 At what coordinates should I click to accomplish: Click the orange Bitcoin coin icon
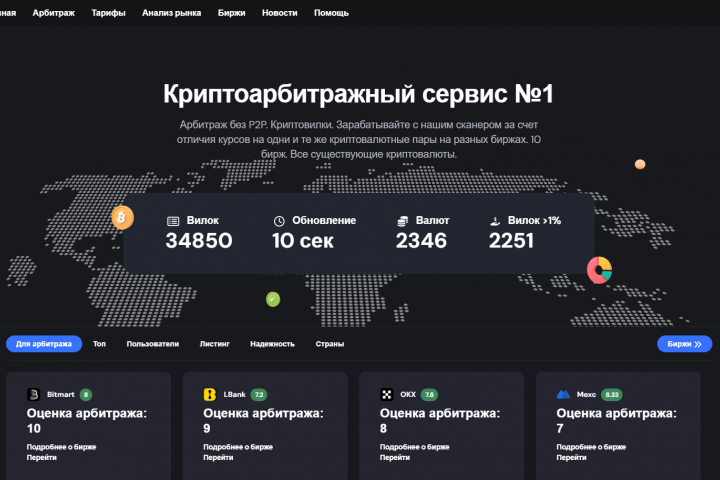[x=122, y=217]
